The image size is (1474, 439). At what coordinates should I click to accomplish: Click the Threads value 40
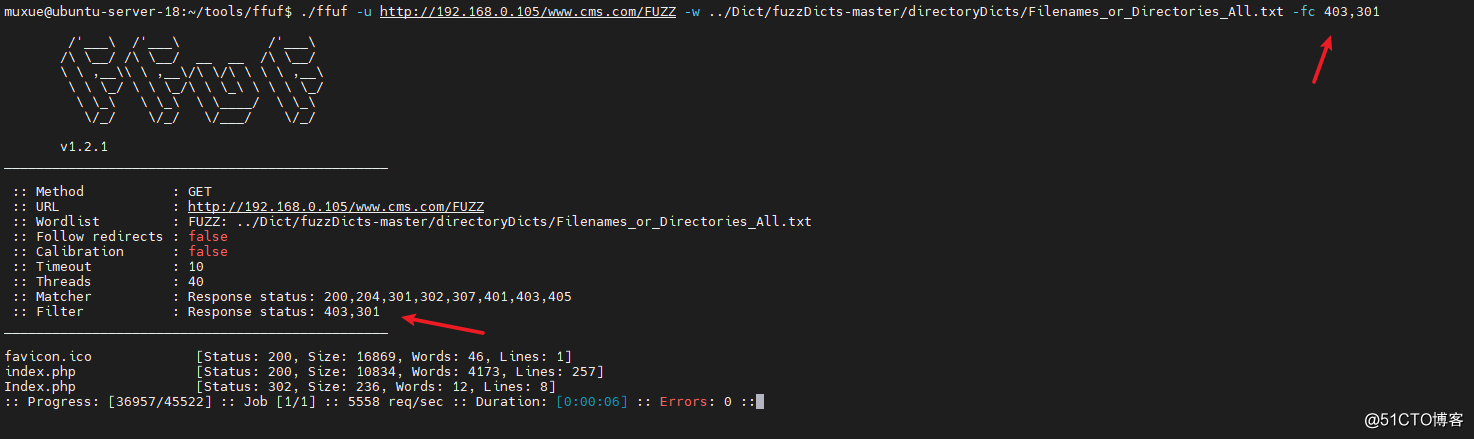pyautogui.click(x=196, y=281)
